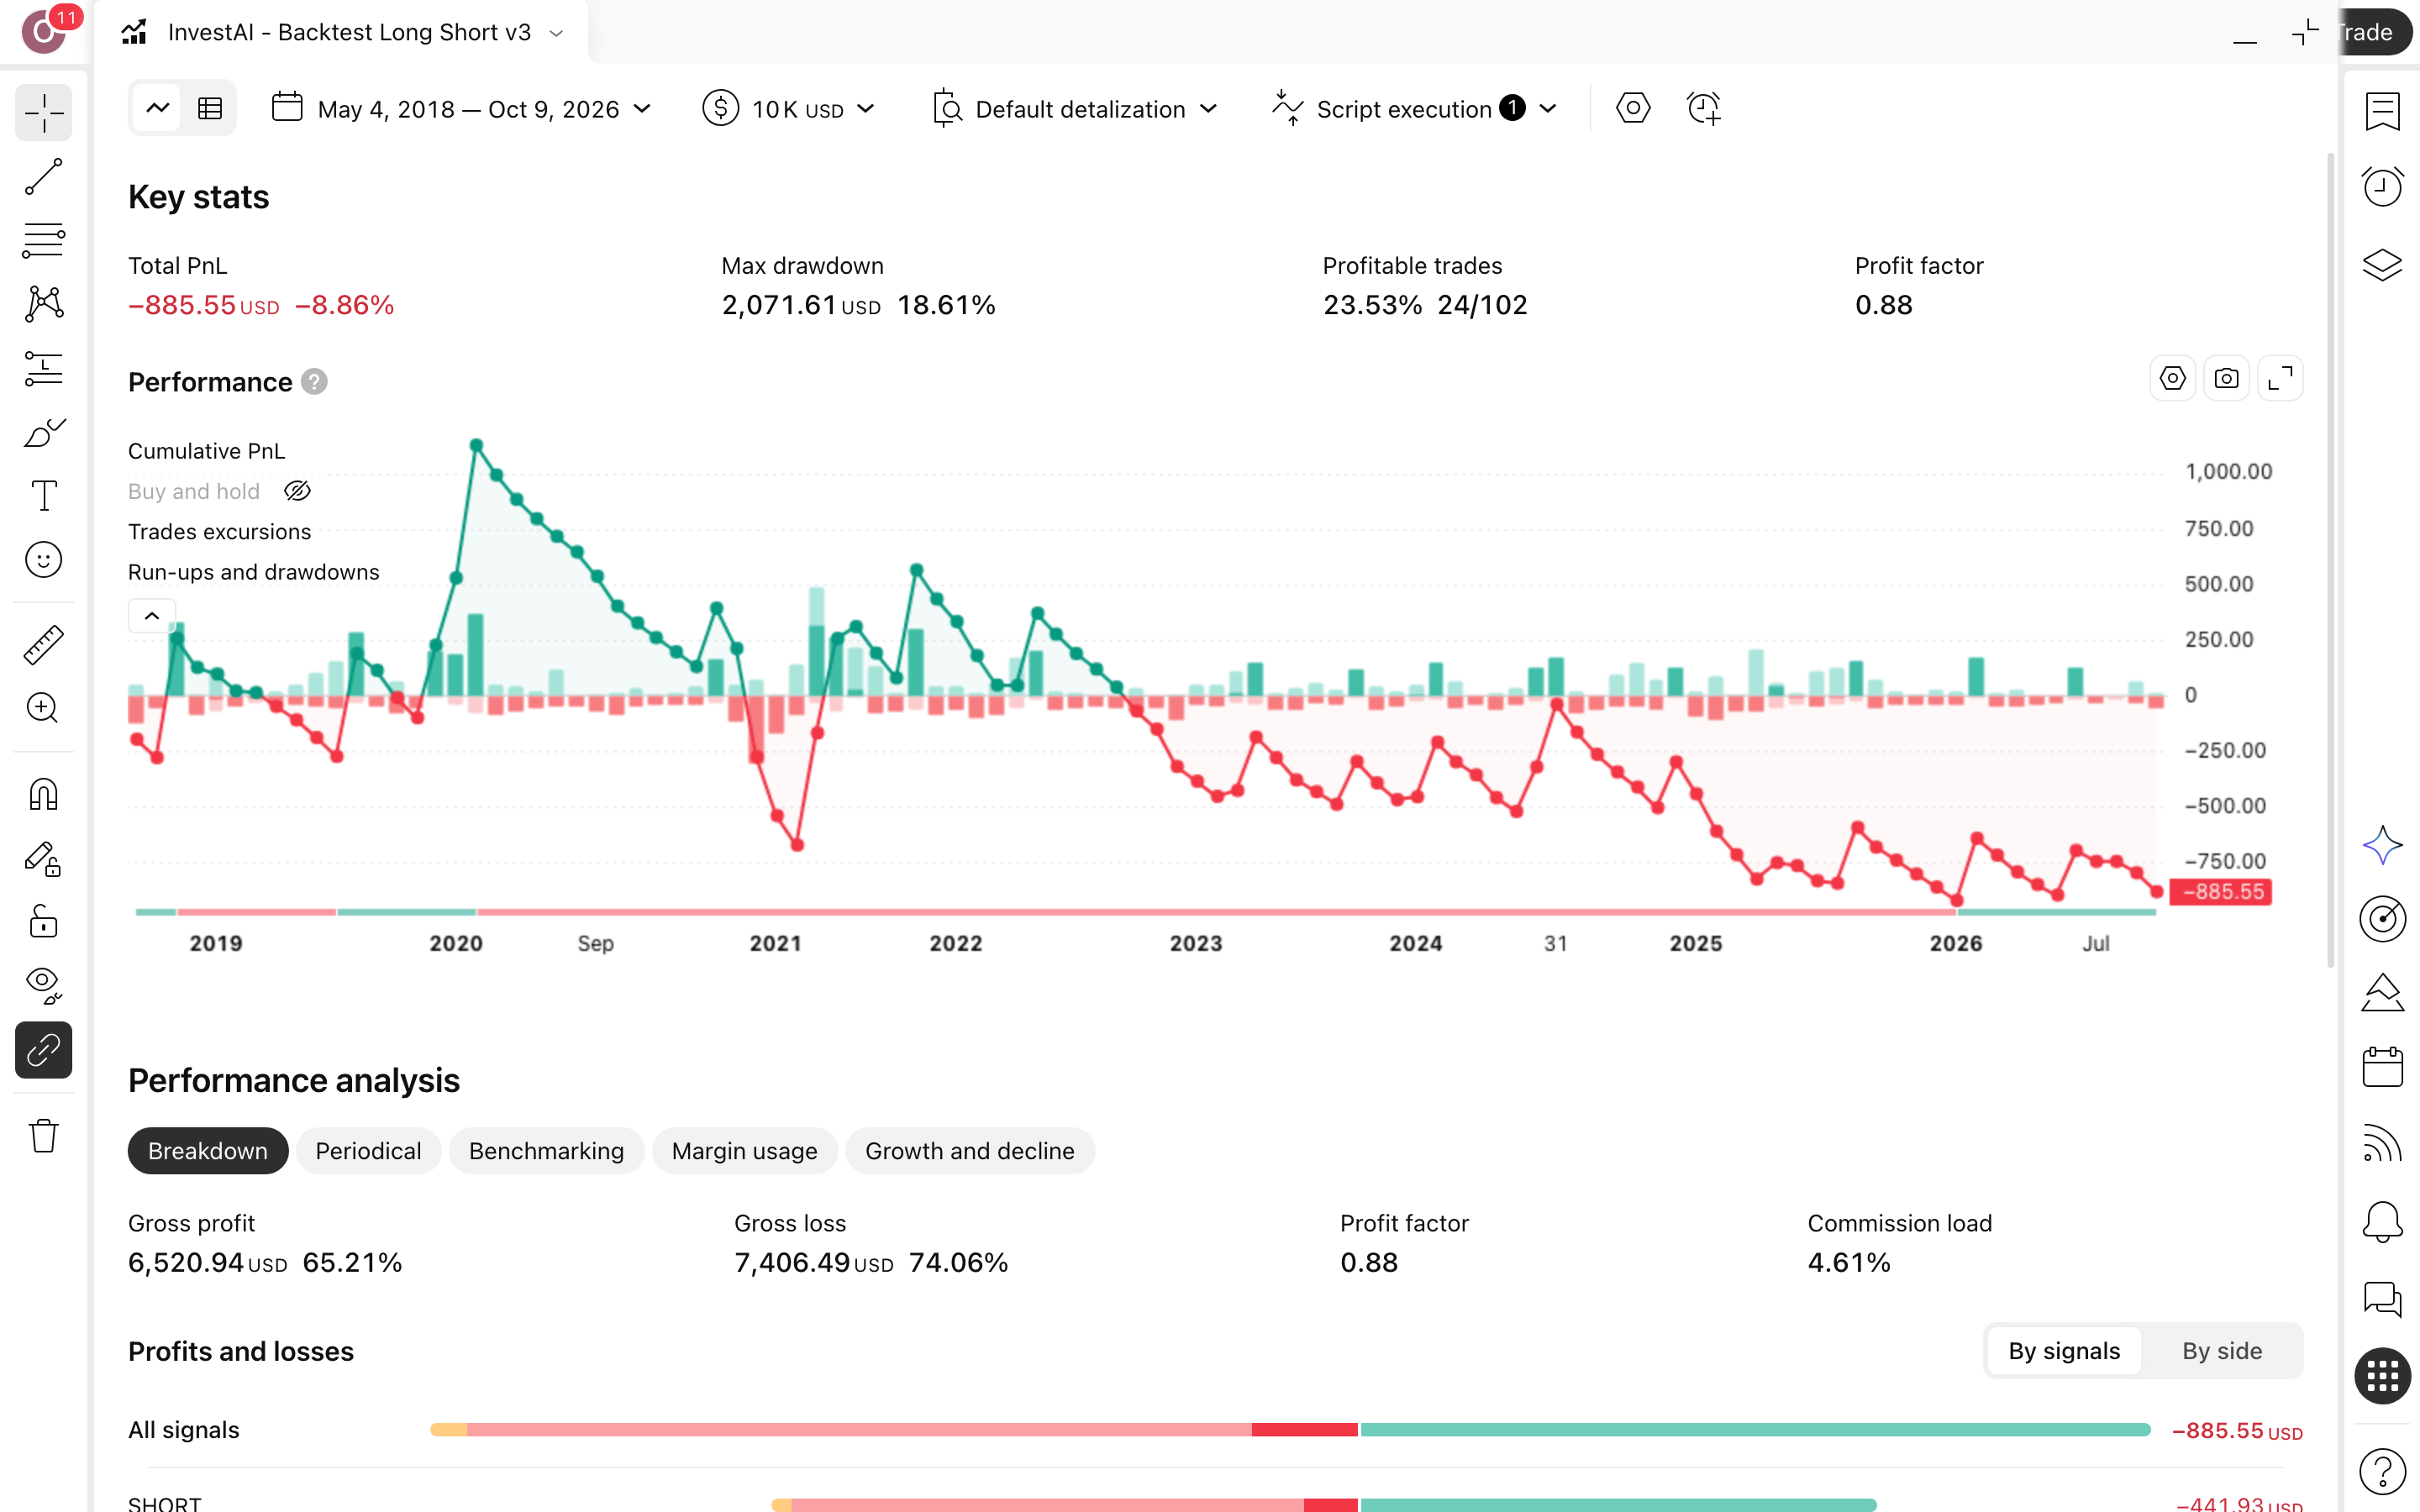Open the date range dropdown

pos(463,109)
